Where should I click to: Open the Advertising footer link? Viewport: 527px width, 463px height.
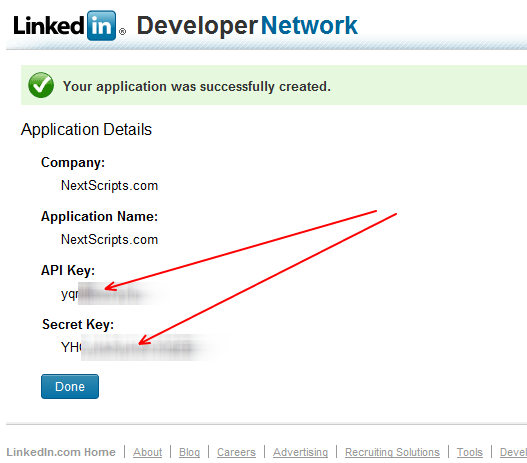pyautogui.click(x=300, y=452)
